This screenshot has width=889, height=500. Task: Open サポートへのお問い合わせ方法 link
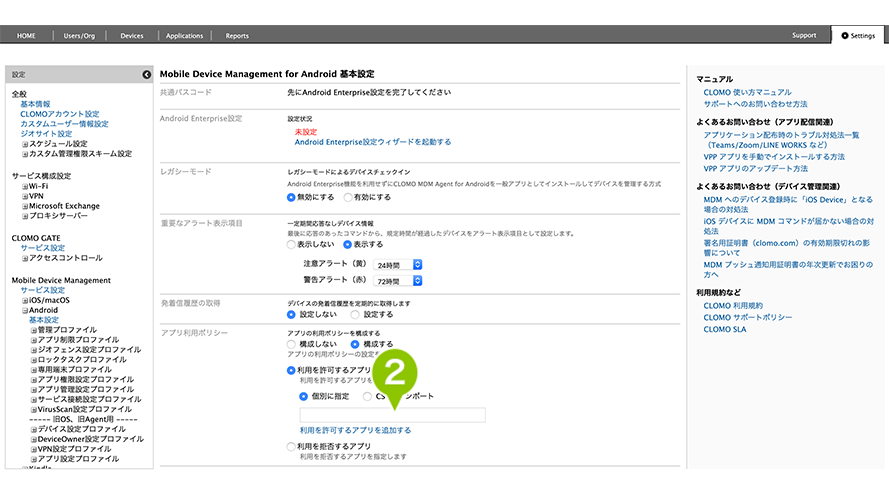coord(755,104)
